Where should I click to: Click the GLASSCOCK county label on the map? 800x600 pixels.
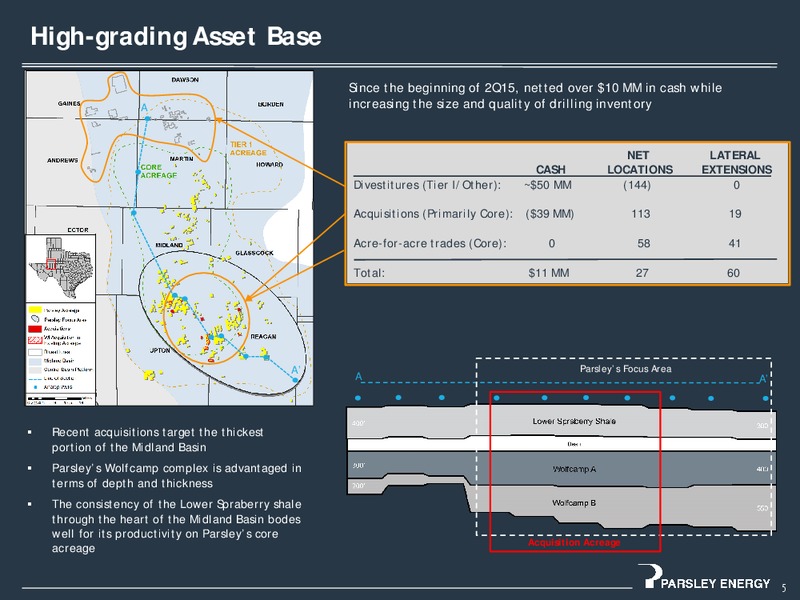click(x=254, y=253)
